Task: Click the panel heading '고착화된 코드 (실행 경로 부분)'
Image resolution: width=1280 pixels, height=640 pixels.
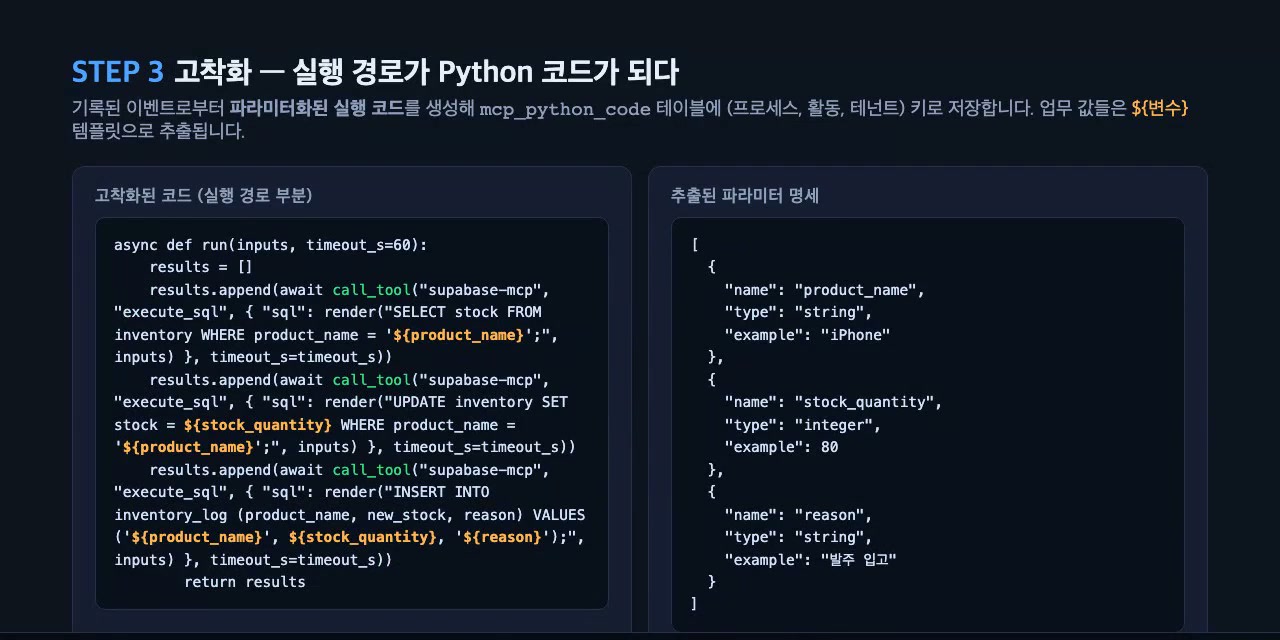Action: 203,195
